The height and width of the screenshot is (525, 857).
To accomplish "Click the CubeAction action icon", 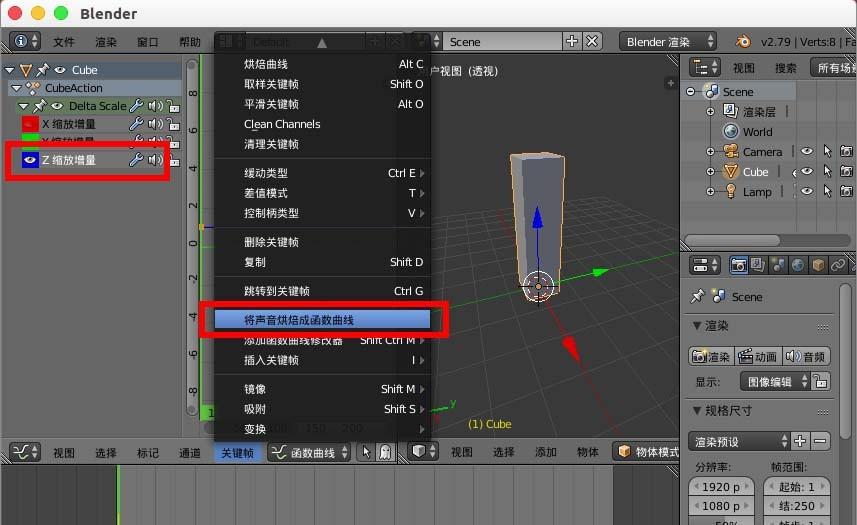I will pyautogui.click(x=33, y=88).
